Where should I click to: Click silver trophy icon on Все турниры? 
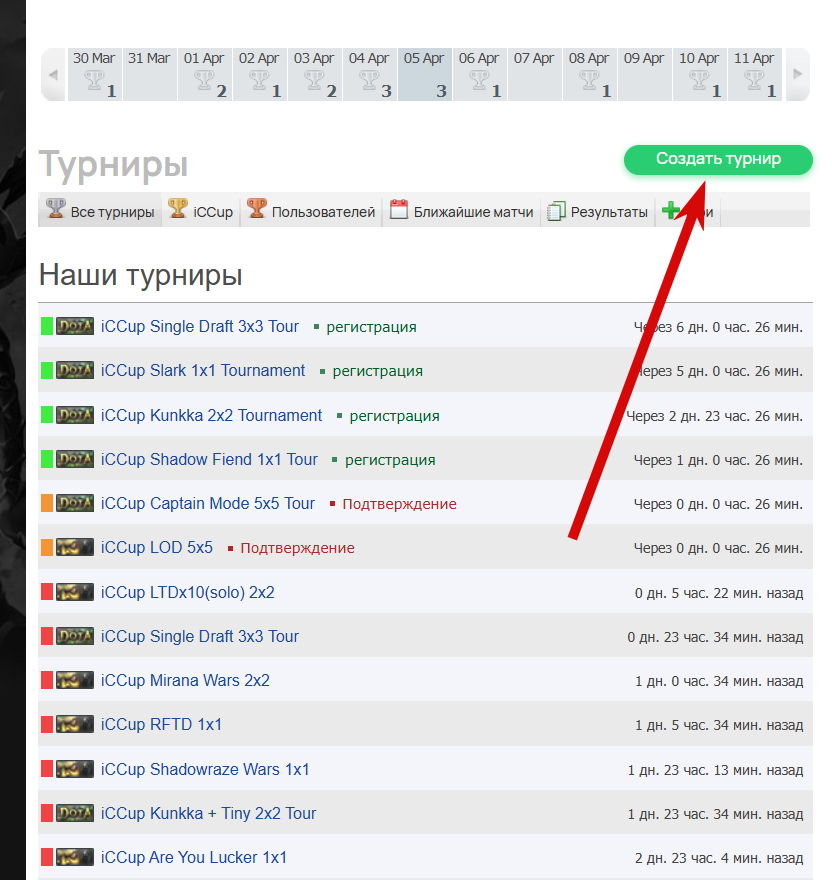tap(56, 208)
